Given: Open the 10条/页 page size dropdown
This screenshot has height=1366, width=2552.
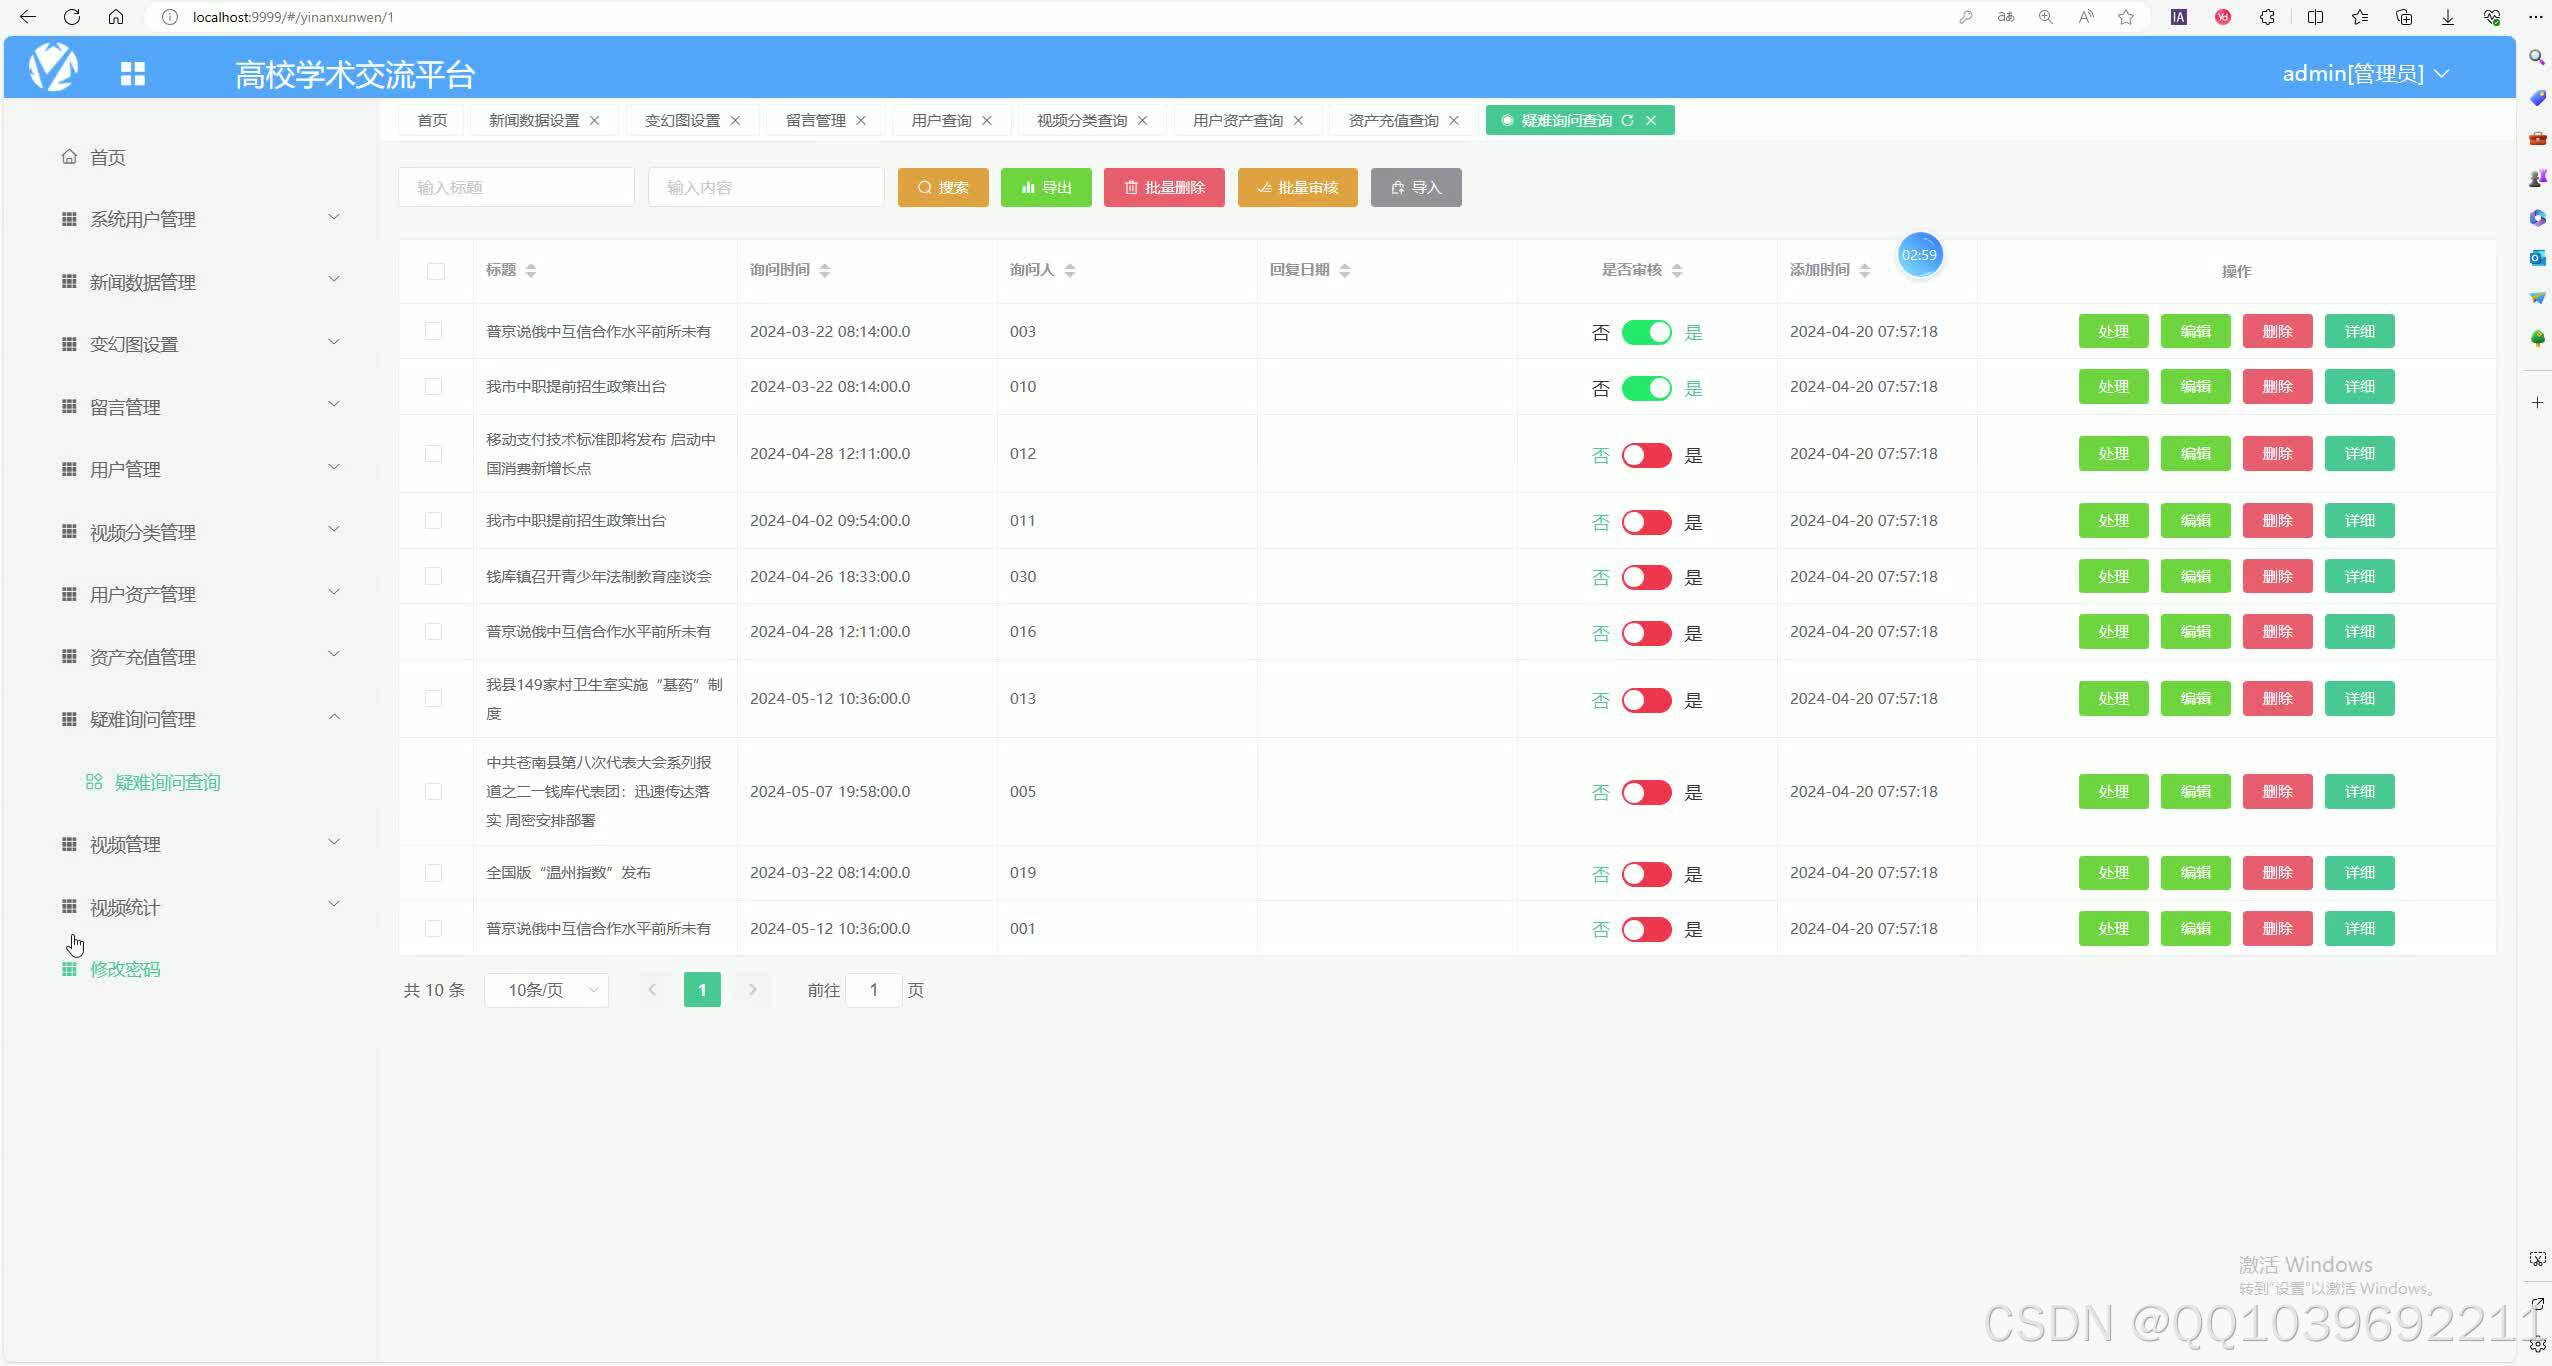Looking at the screenshot, I should click(547, 990).
